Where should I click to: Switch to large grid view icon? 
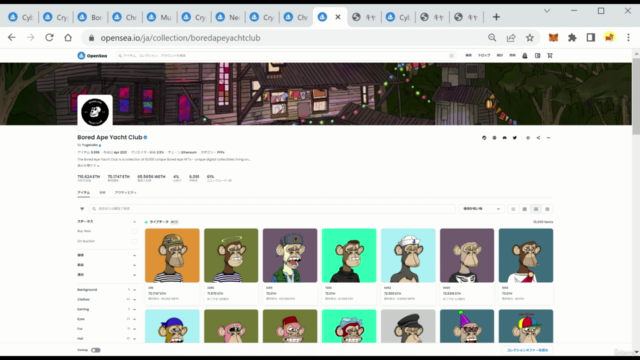point(525,209)
